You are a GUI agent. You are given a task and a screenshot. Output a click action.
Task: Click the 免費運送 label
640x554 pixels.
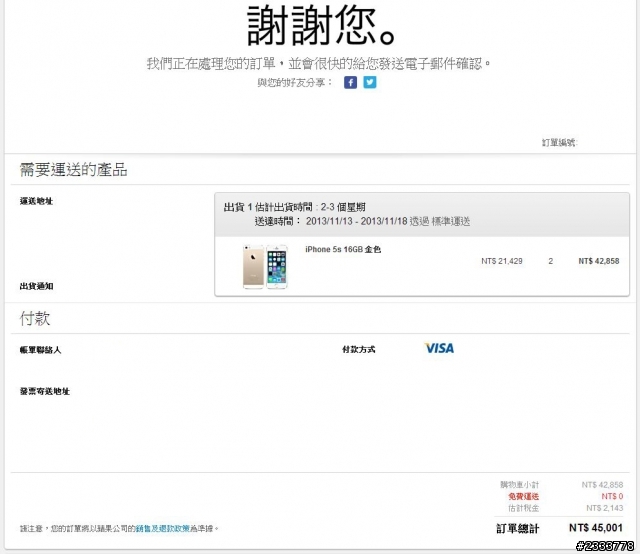tap(523, 496)
